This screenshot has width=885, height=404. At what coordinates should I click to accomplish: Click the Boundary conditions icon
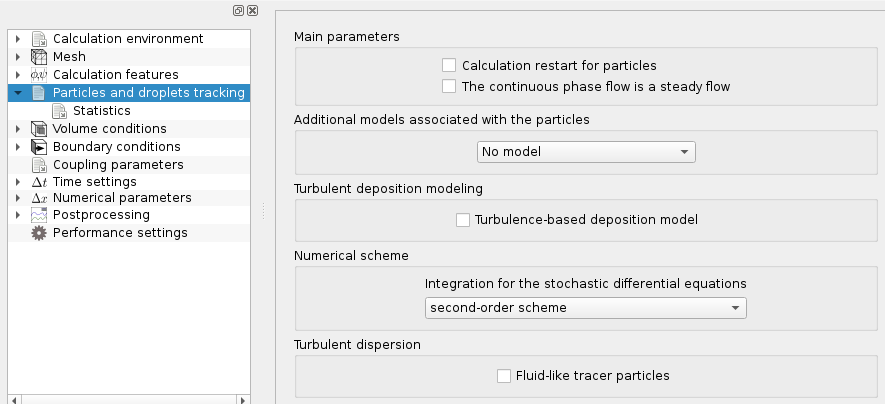point(39,147)
